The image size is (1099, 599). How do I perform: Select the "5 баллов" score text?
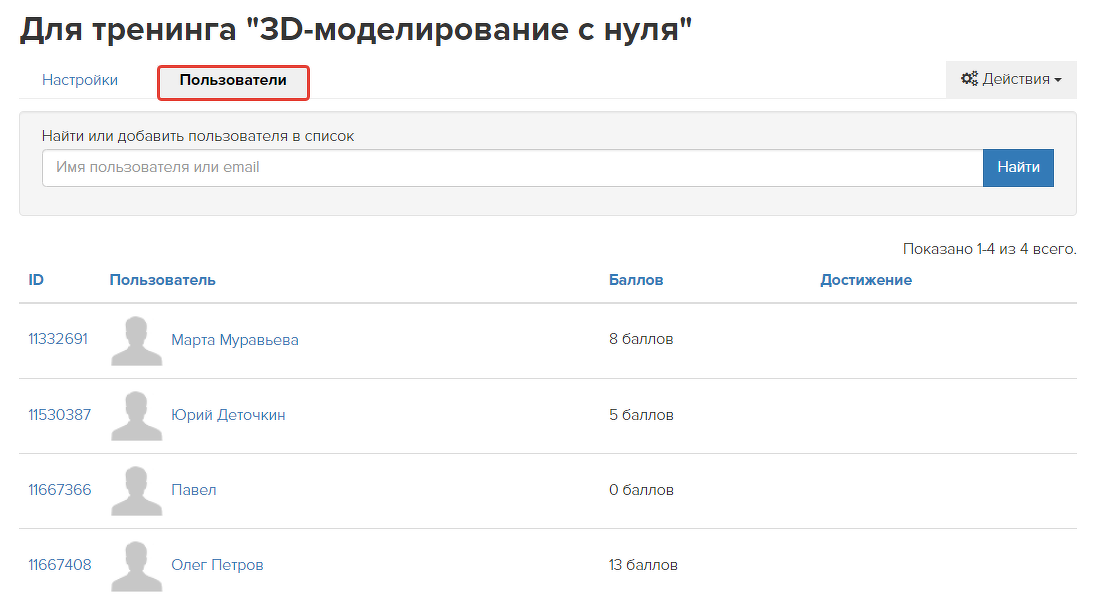[x=641, y=415]
